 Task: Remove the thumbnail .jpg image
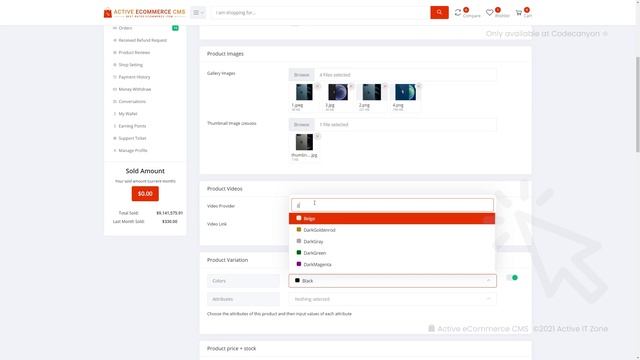pyautogui.click(x=318, y=136)
